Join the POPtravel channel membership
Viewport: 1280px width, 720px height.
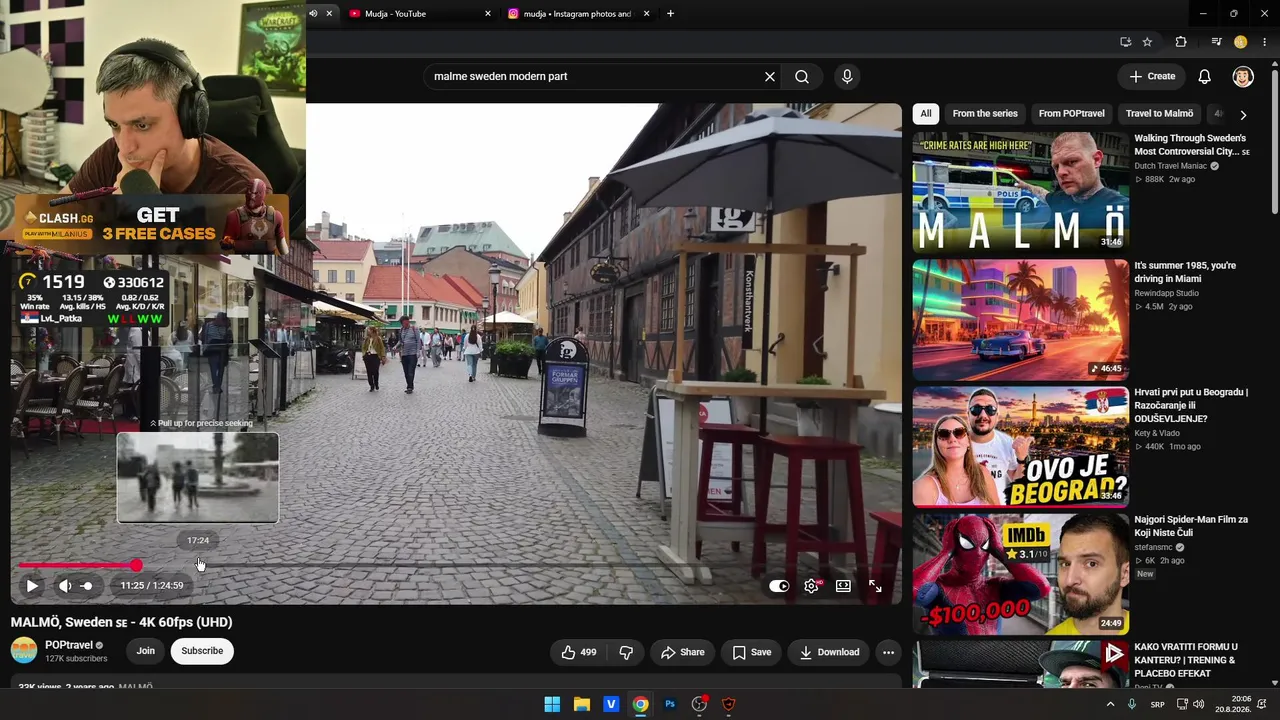[x=146, y=651]
